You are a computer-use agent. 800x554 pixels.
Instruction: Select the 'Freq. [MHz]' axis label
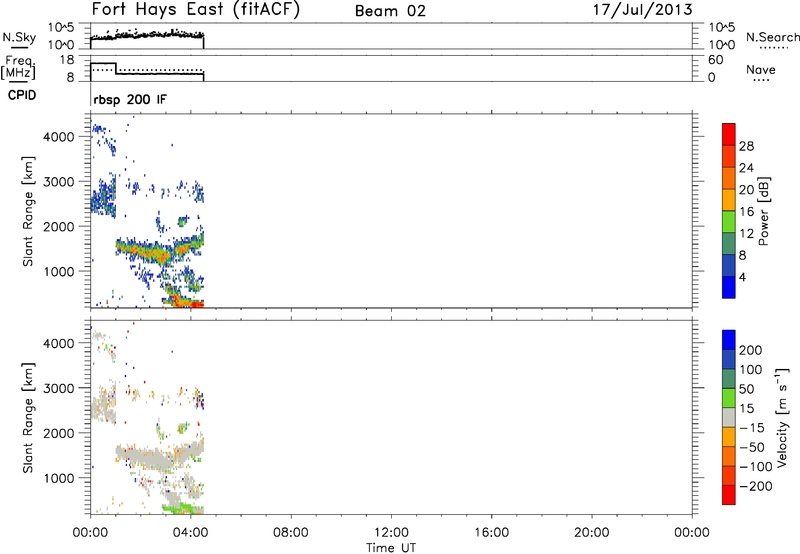click(x=19, y=68)
